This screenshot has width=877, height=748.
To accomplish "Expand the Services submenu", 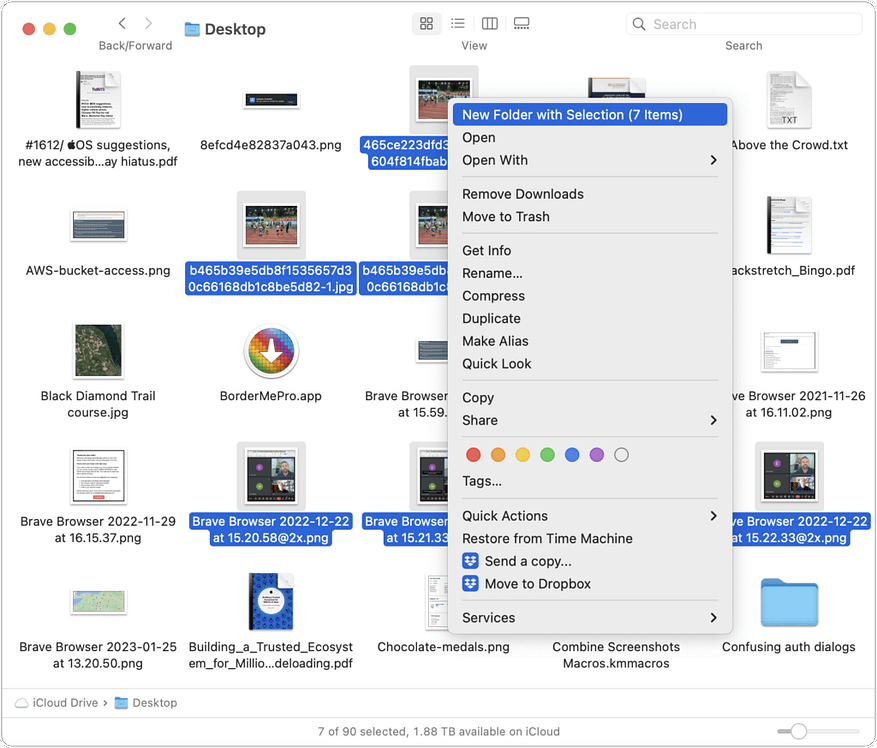I will pyautogui.click(x=713, y=618).
